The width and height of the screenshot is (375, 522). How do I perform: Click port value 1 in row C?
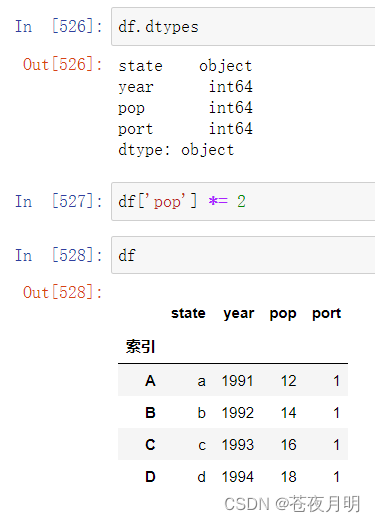[x=337, y=445]
